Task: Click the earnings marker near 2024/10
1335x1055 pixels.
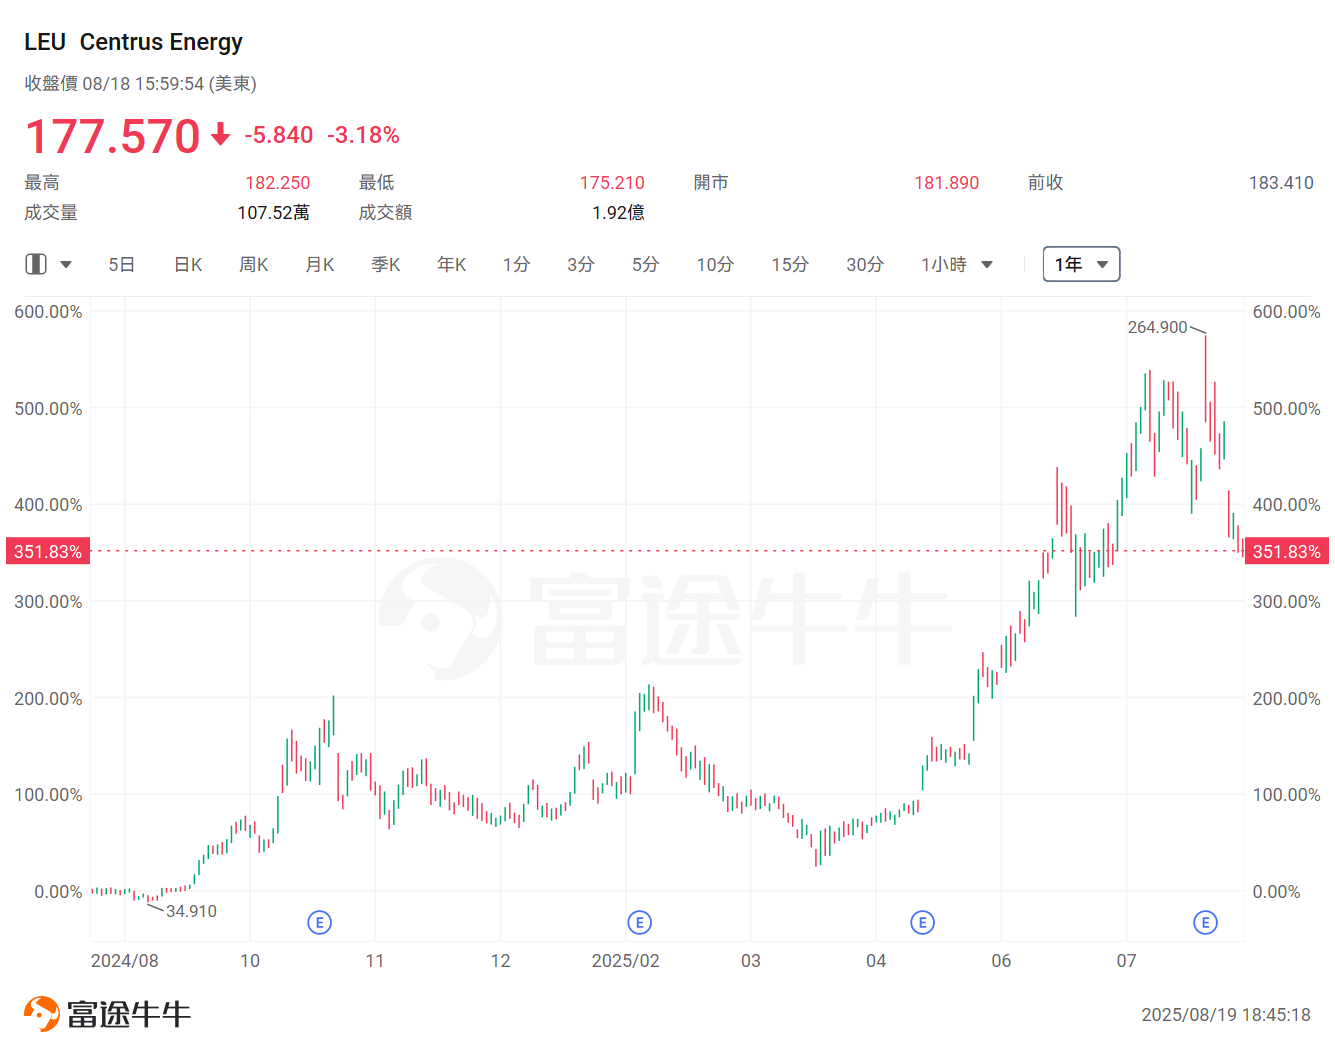Action: [x=320, y=922]
